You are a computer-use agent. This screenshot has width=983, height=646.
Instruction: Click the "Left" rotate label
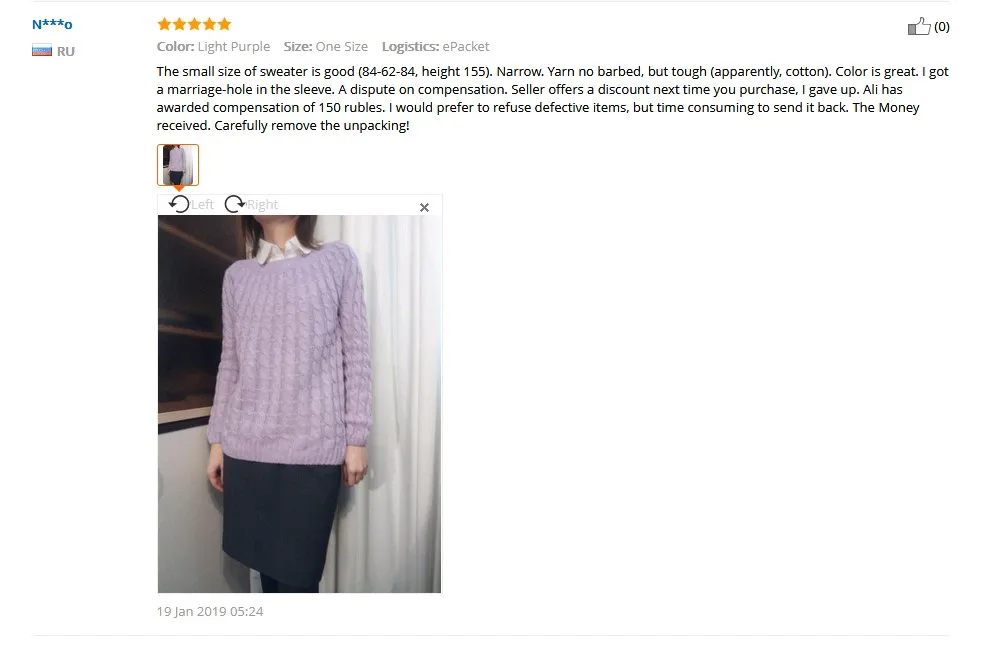pyautogui.click(x=202, y=204)
